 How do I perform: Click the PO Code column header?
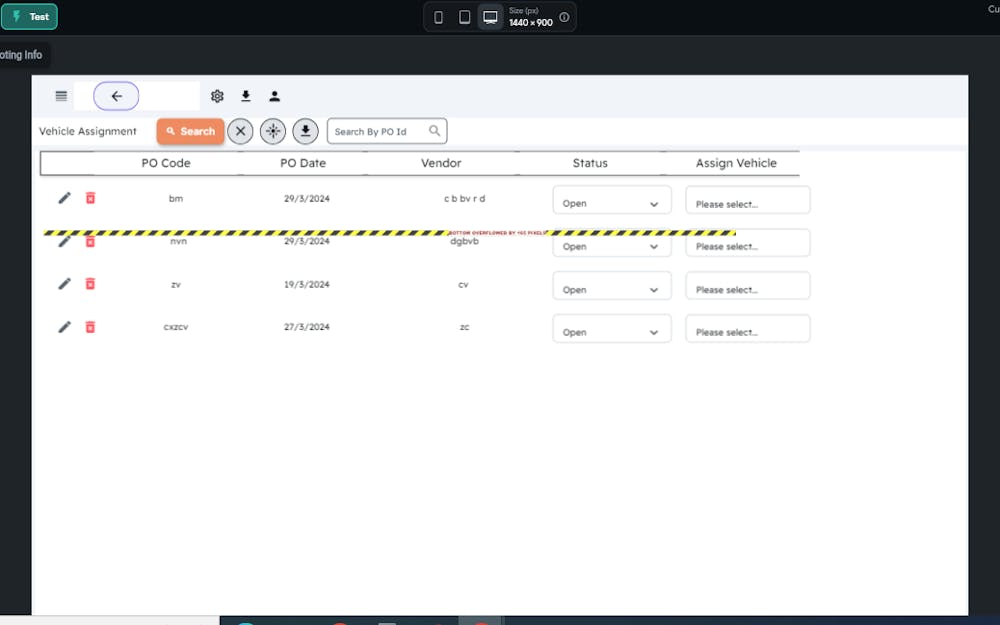click(x=166, y=163)
